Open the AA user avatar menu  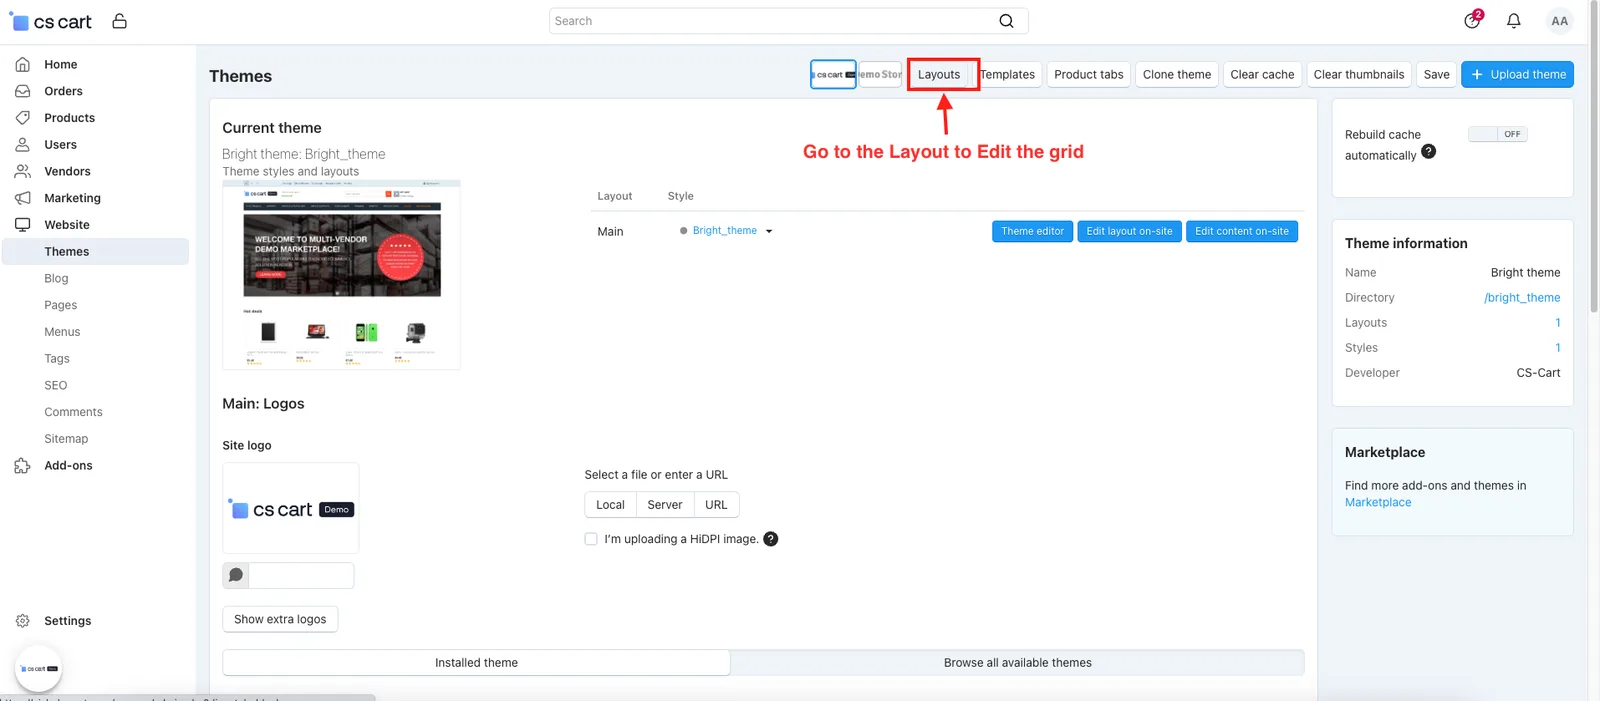(1559, 21)
